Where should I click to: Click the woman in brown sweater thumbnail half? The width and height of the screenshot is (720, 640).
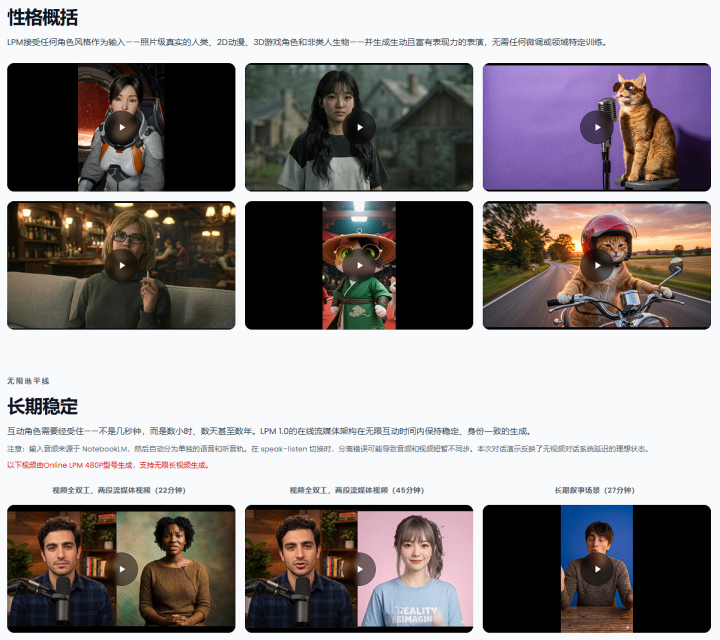[x=176, y=575]
